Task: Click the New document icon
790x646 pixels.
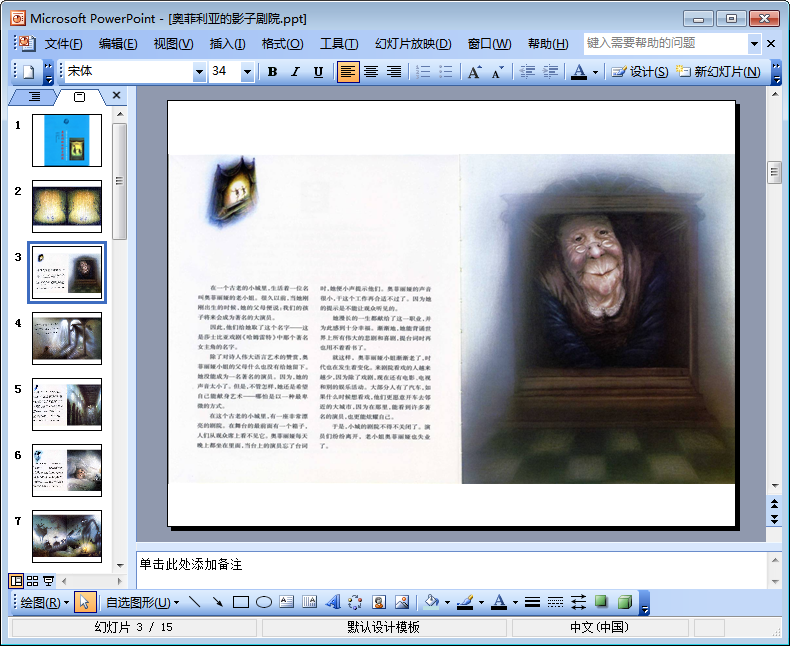Action: click(29, 72)
